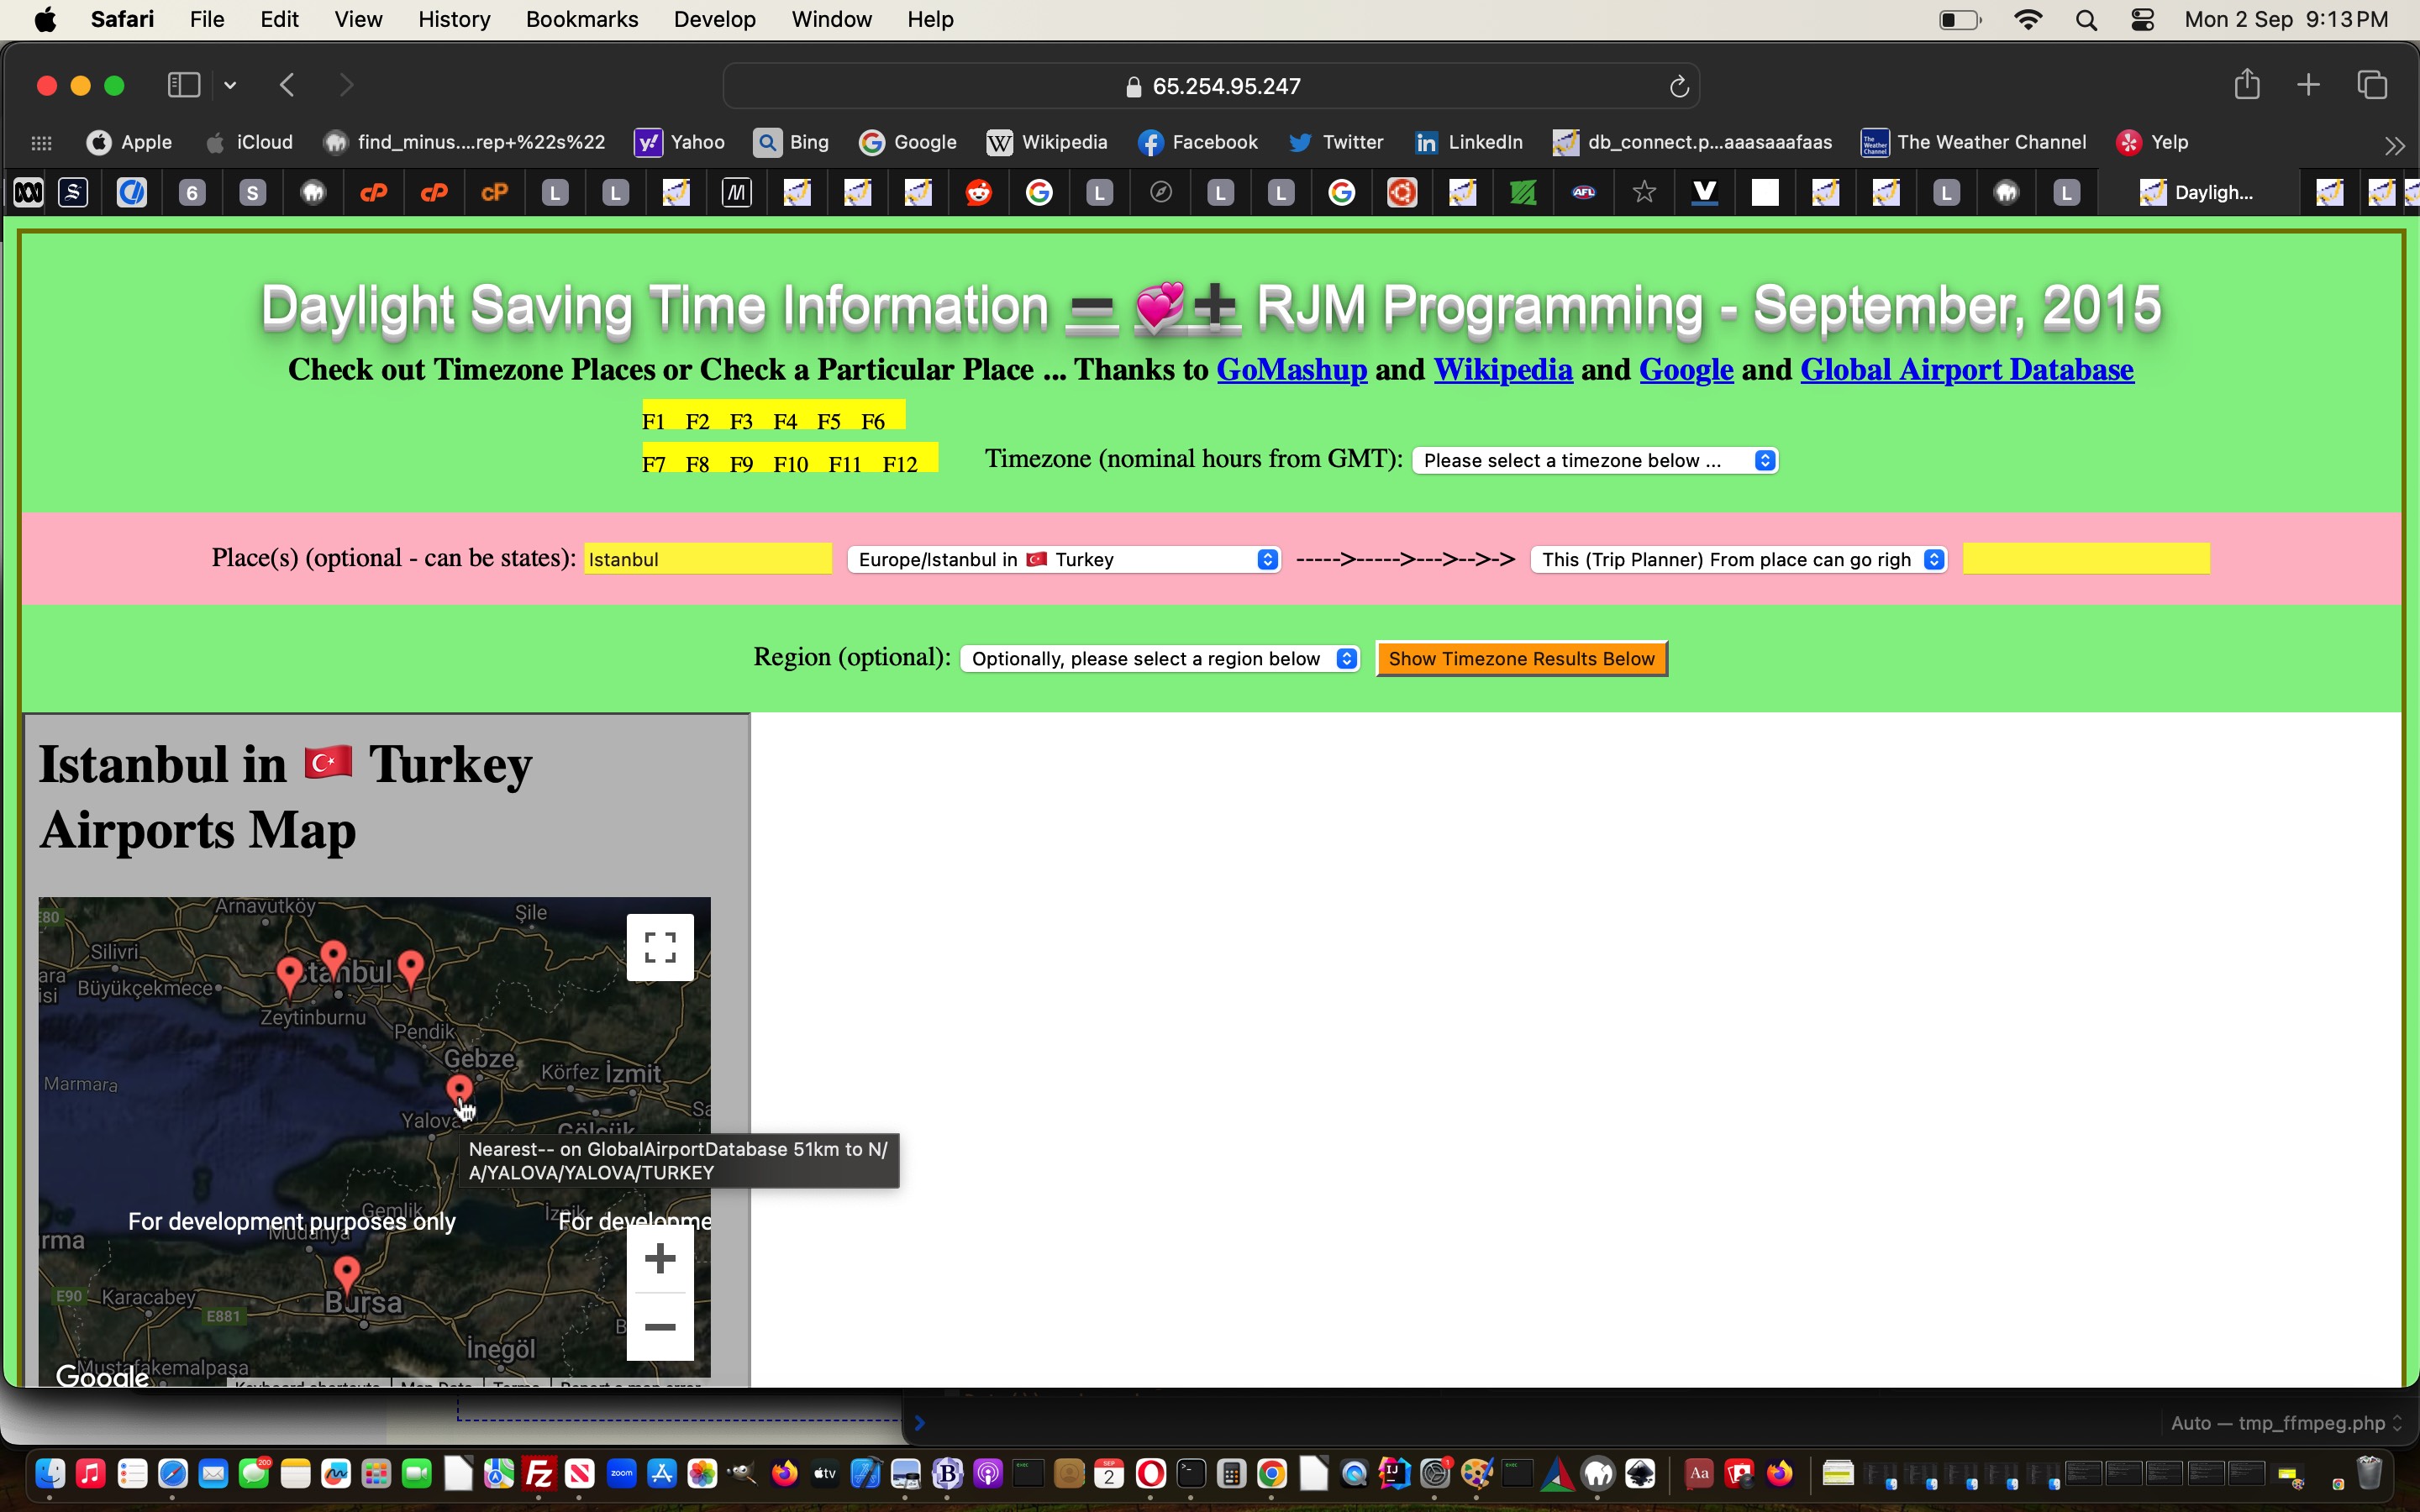Zoom out on the airports map
The image size is (2420, 1512).
[660, 1327]
